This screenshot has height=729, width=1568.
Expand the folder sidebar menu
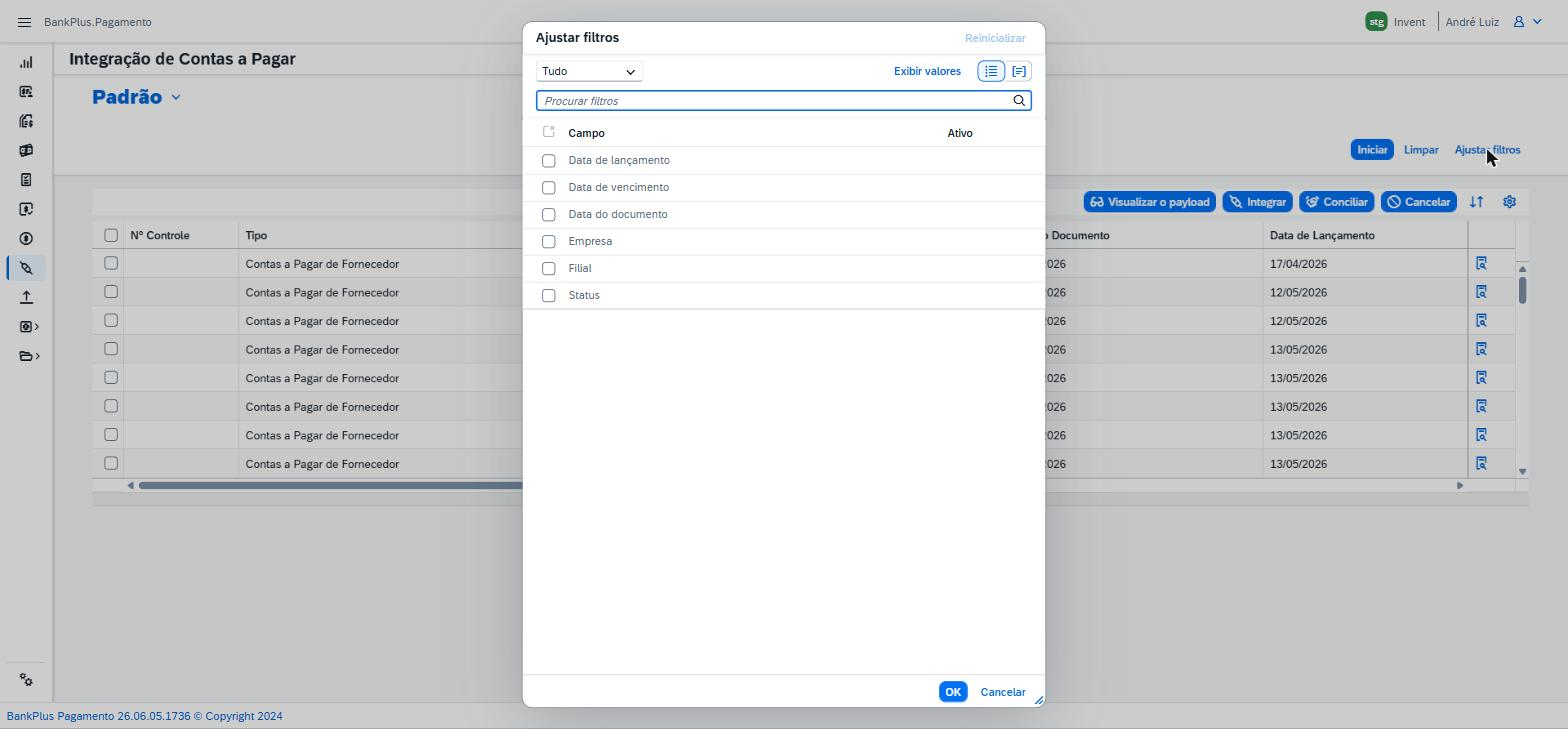pos(29,356)
